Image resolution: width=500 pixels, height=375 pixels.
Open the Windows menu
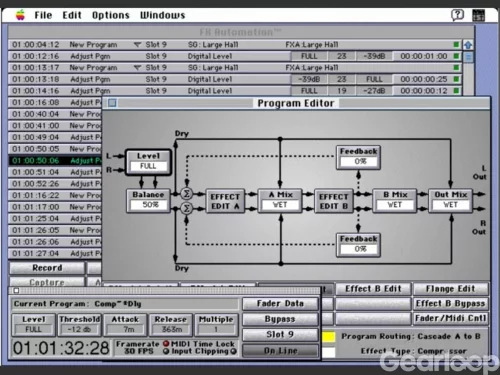[x=162, y=15]
